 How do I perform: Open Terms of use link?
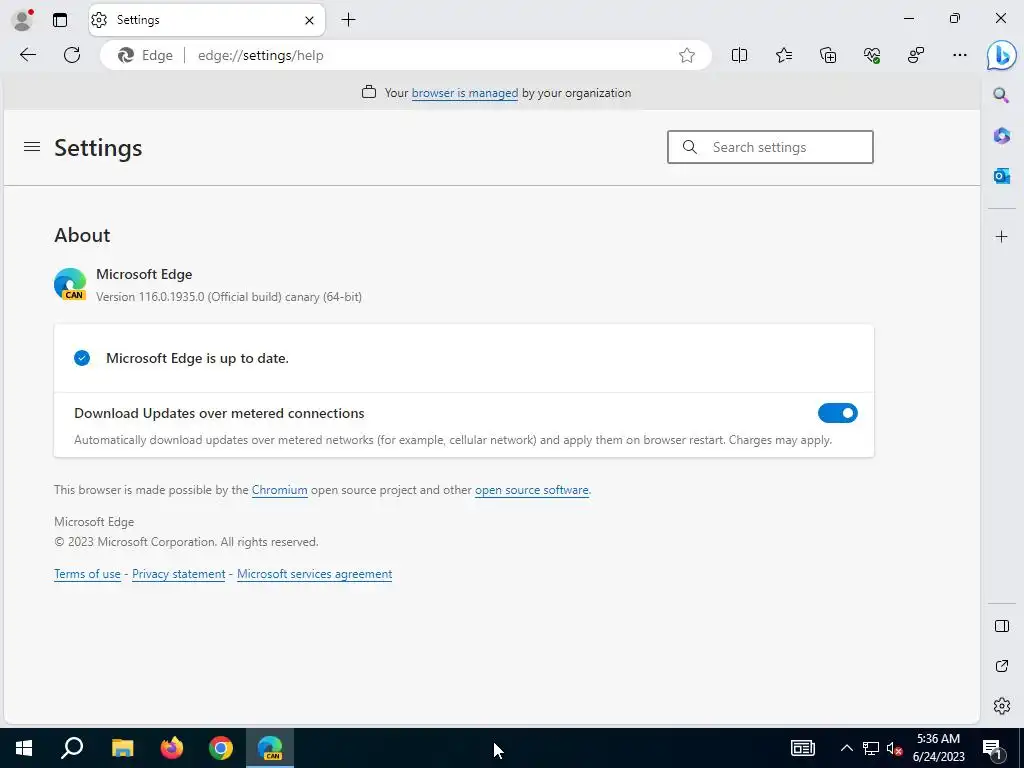pyautogui.click(x=88, y=574)
